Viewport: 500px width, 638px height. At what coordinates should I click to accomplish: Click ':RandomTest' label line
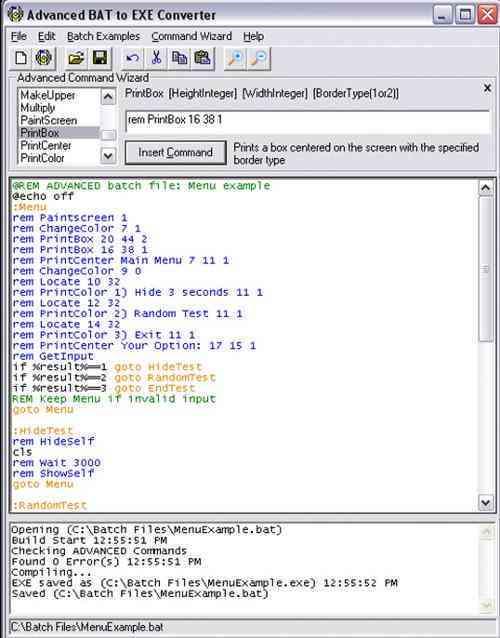coord(50,506)
